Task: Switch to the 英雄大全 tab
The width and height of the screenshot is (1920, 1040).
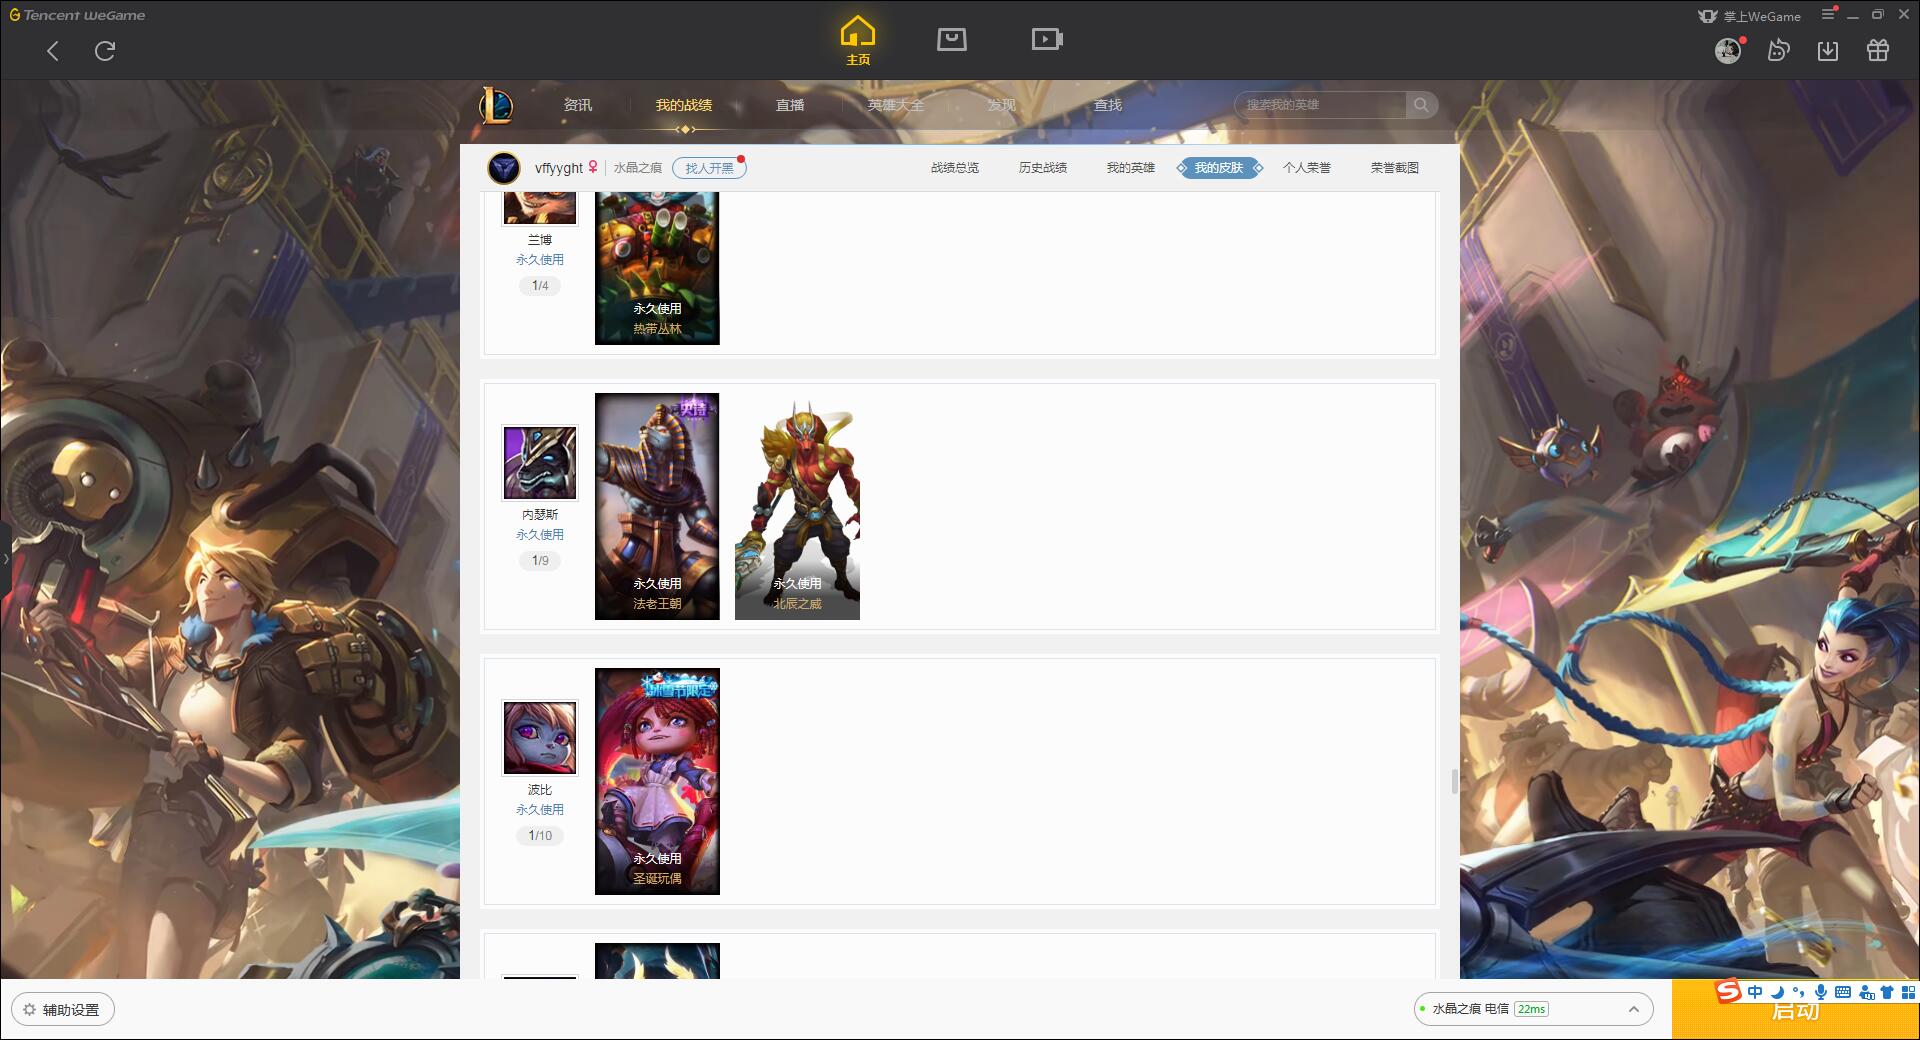Action: [x=896, y=105]
